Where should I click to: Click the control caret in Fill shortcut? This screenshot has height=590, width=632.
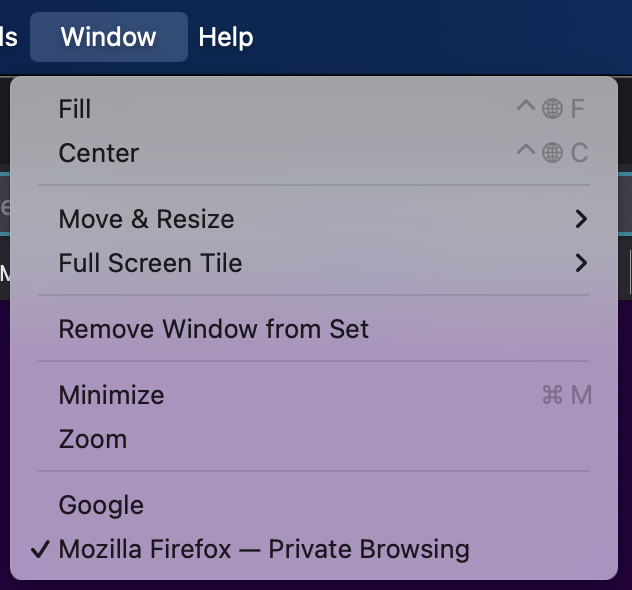[526, 106]
